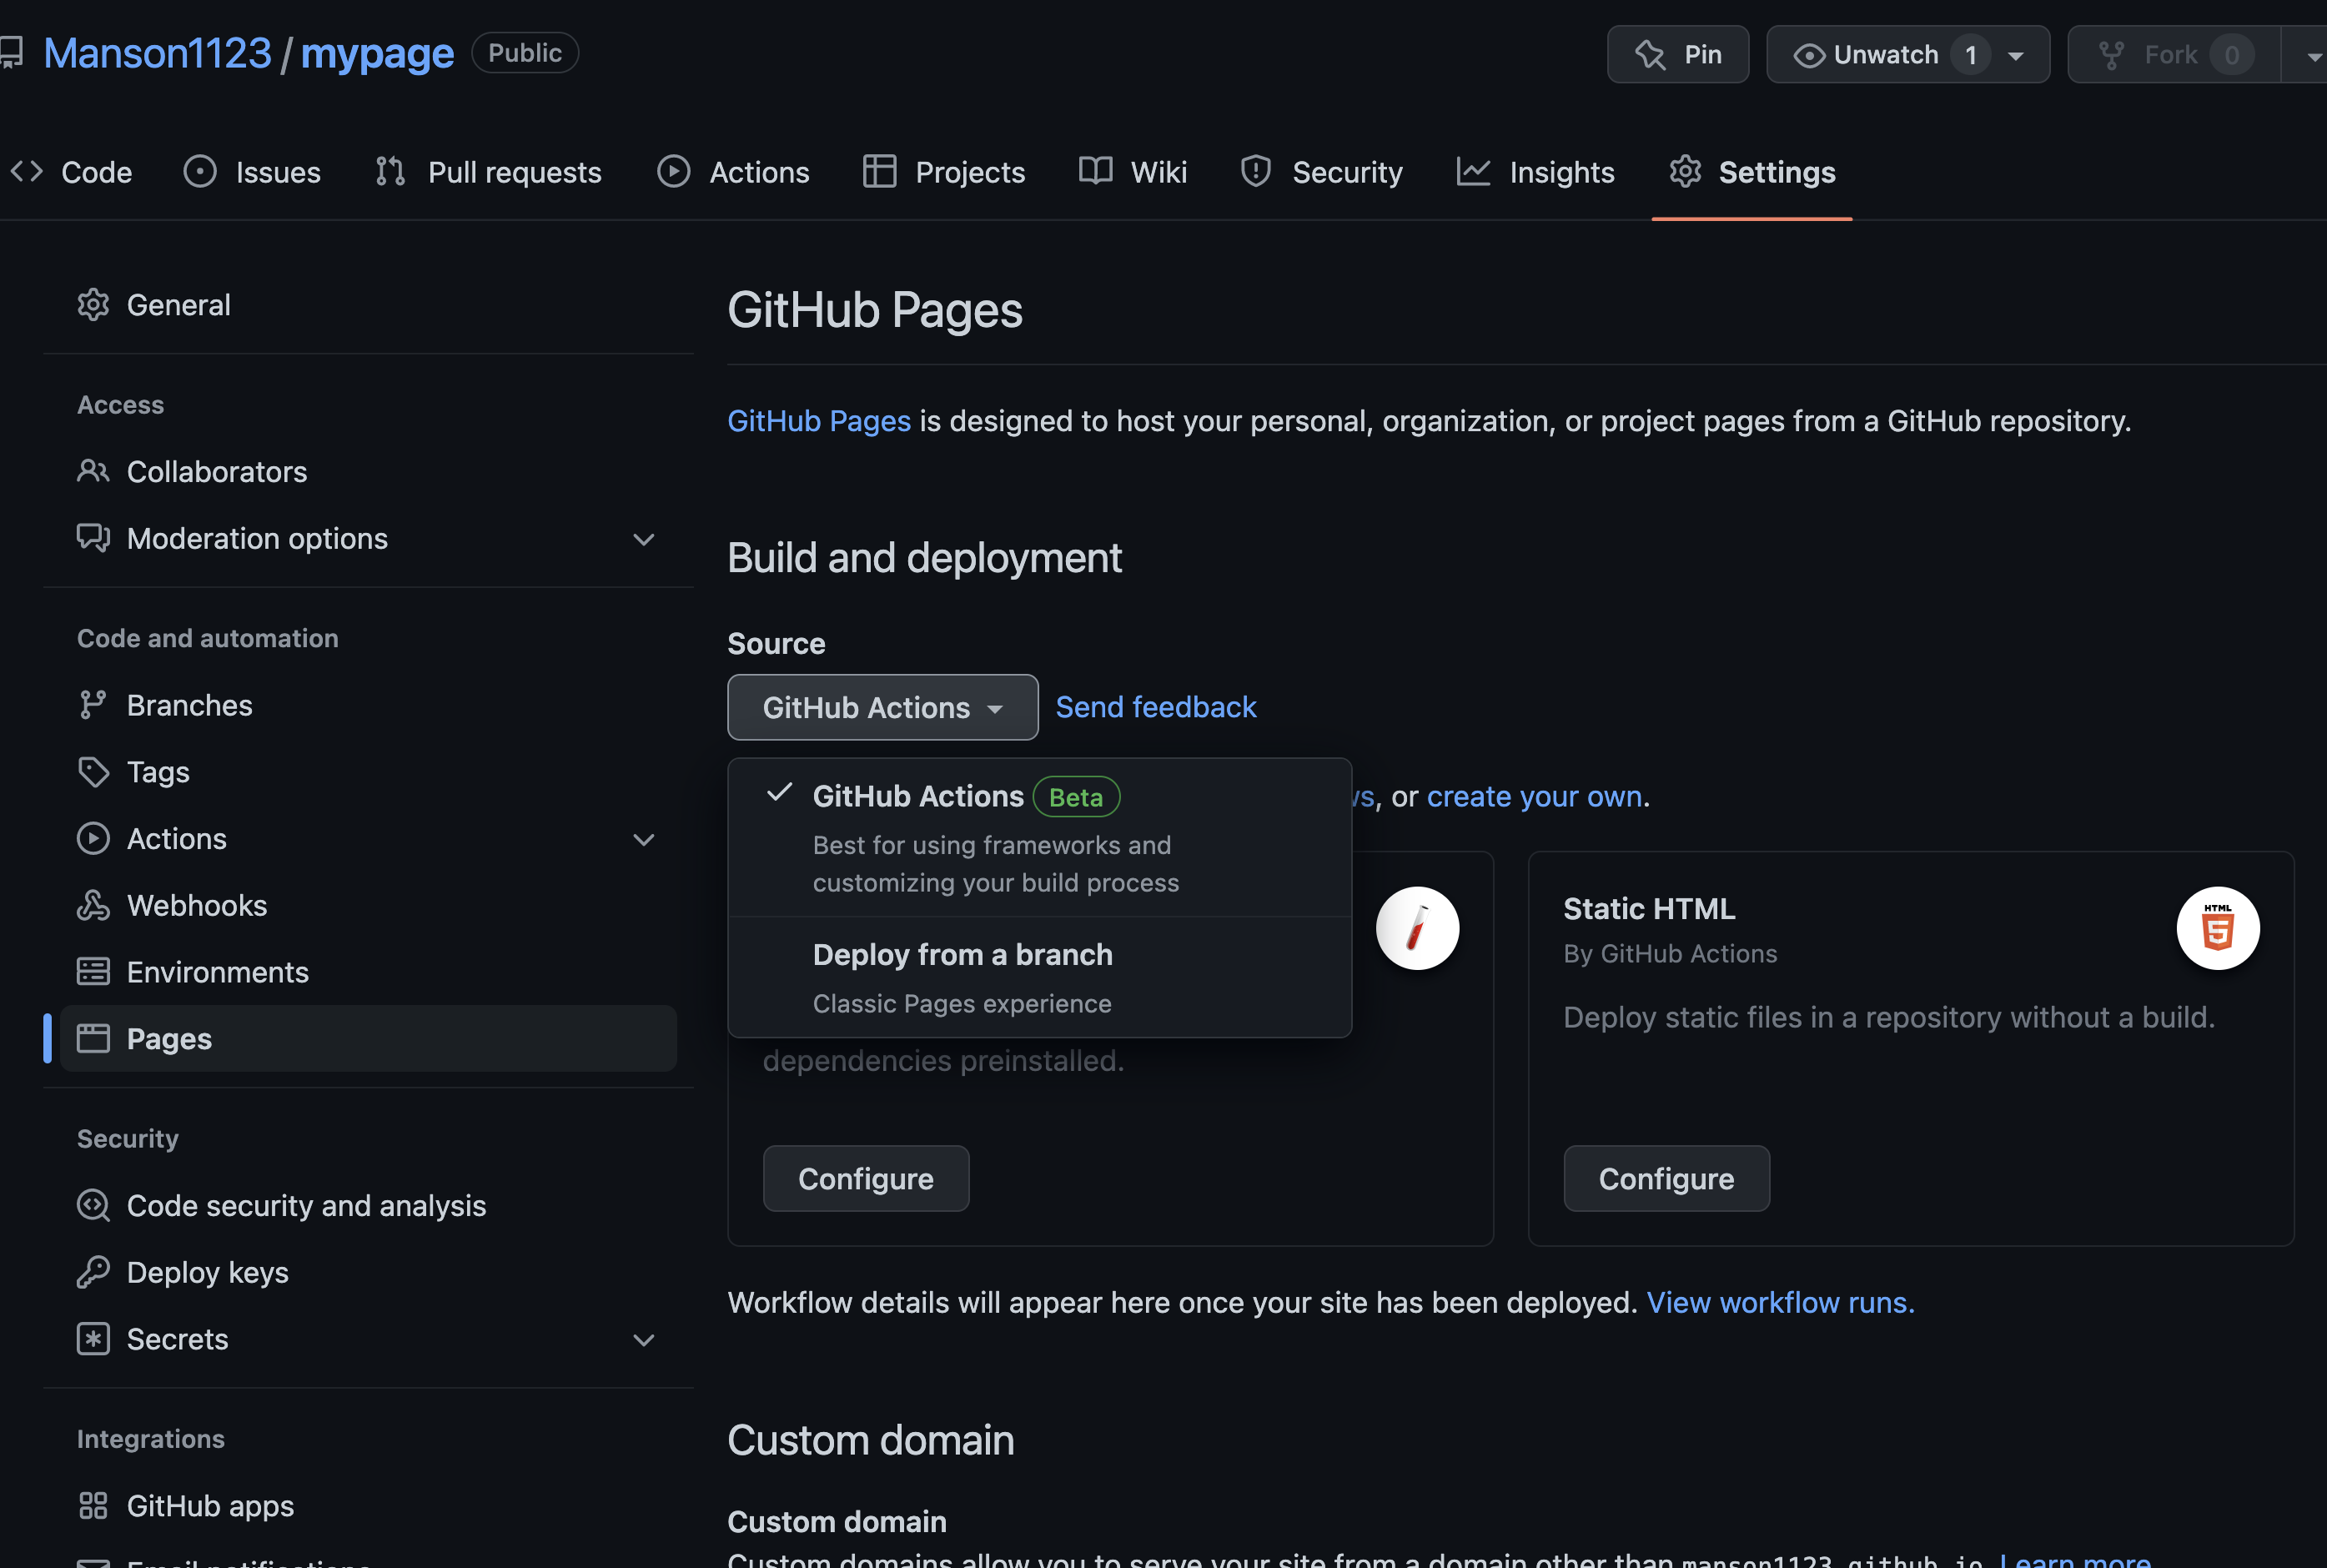Open the Projects tab

click(x=945, y=172)
